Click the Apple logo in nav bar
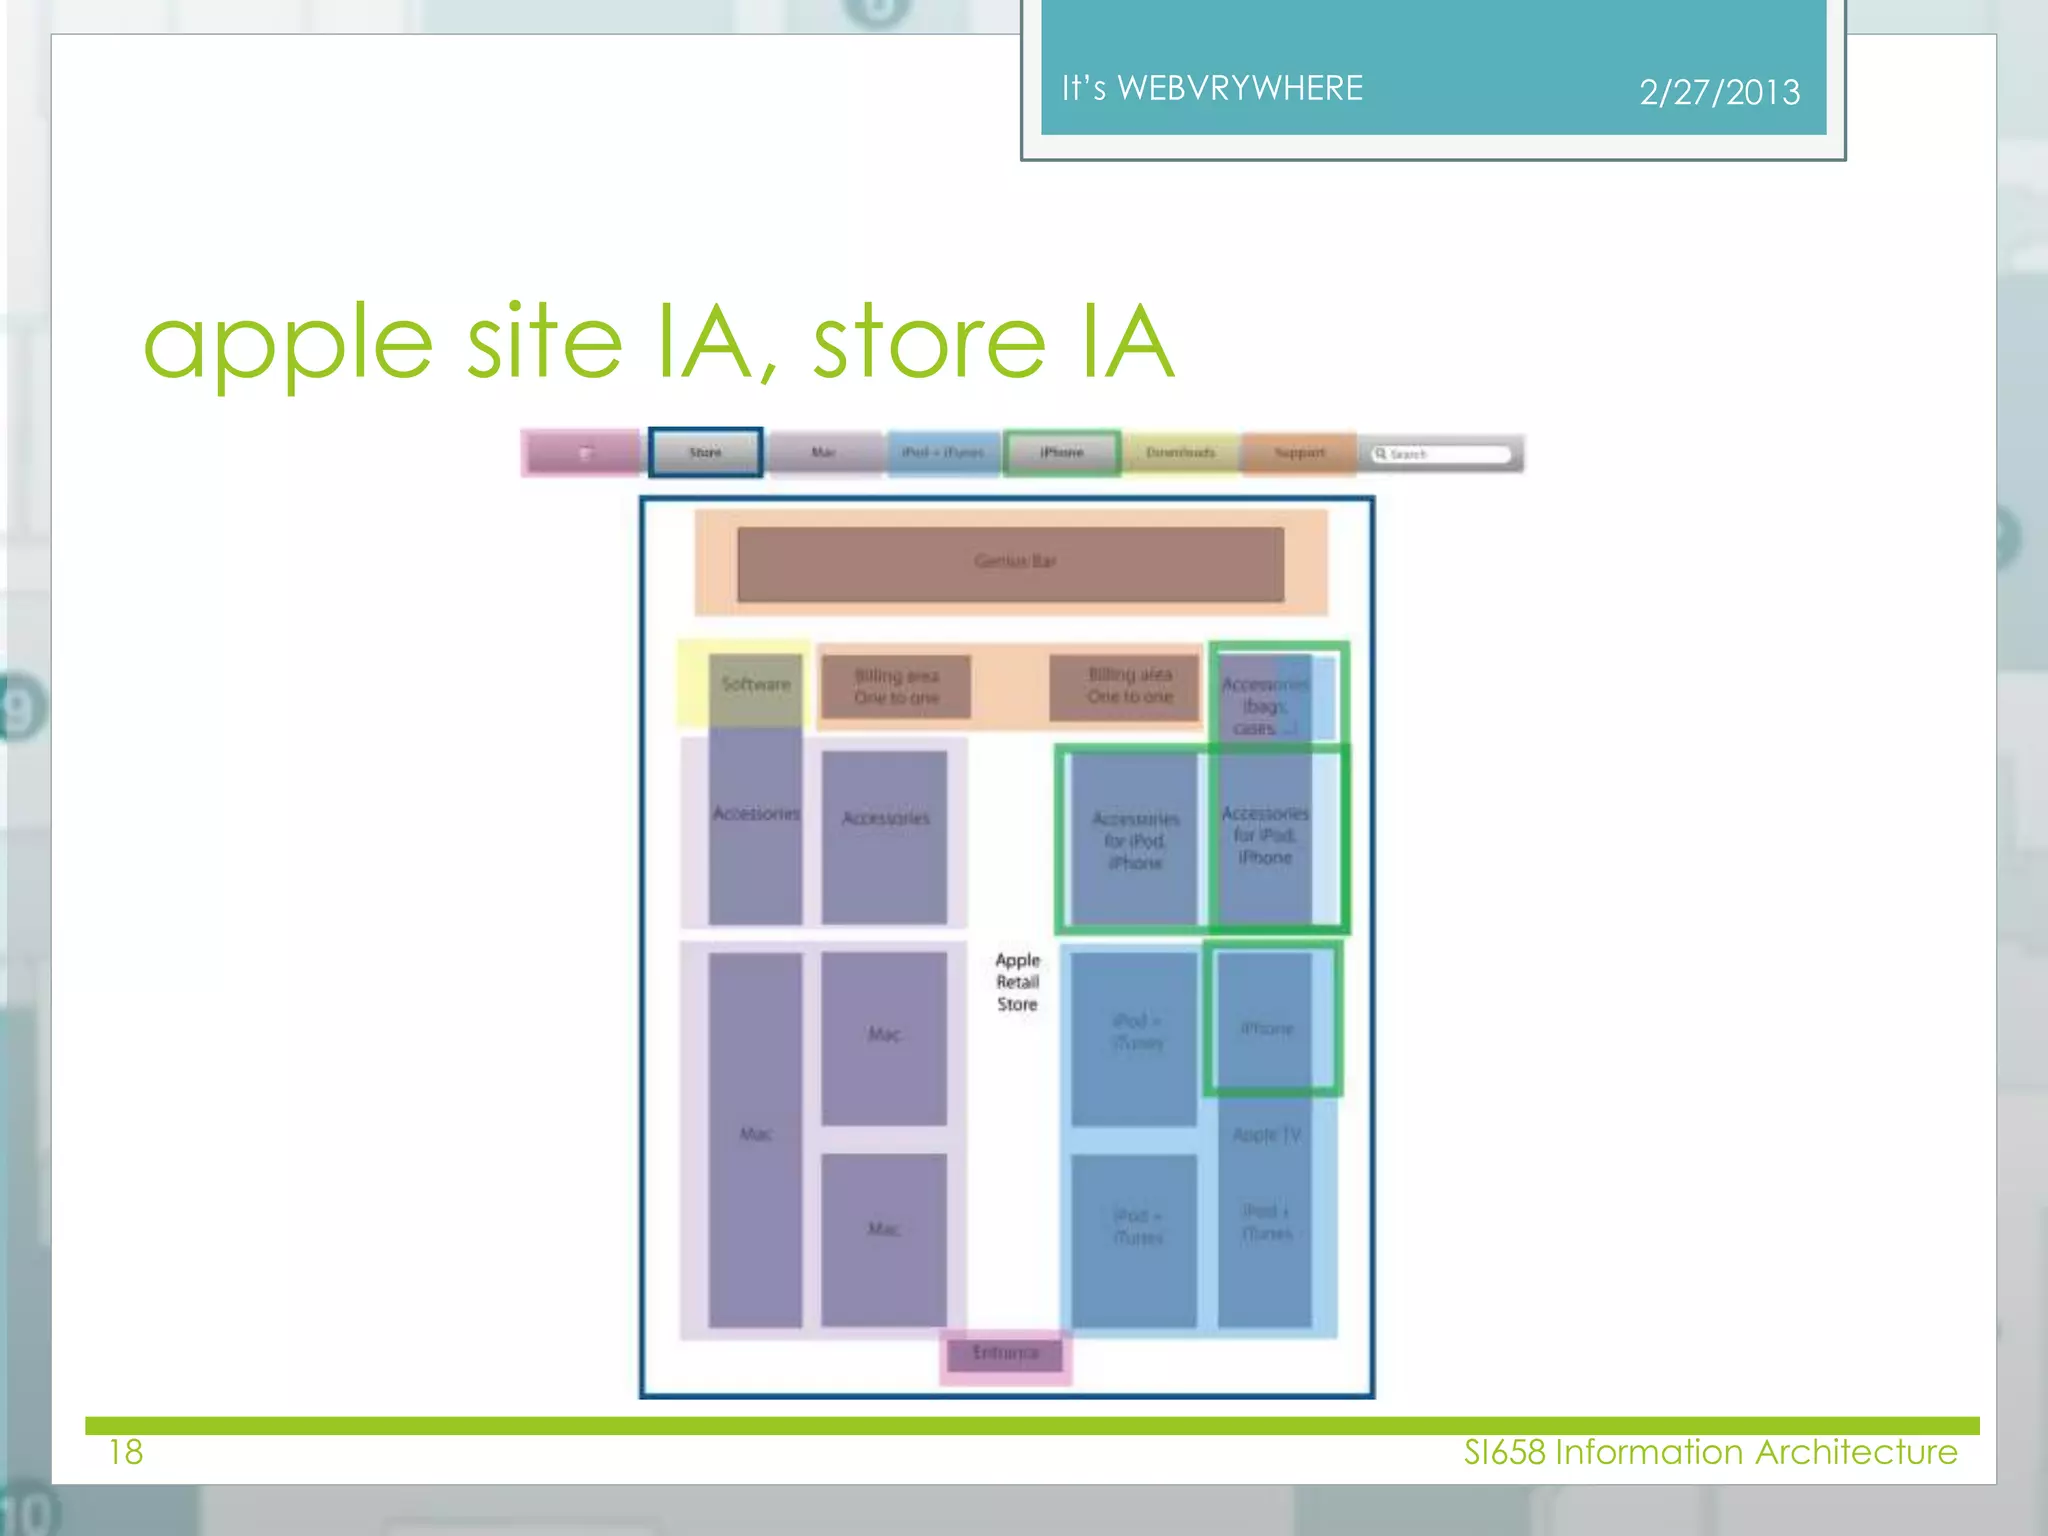 [x=586, y=453]
